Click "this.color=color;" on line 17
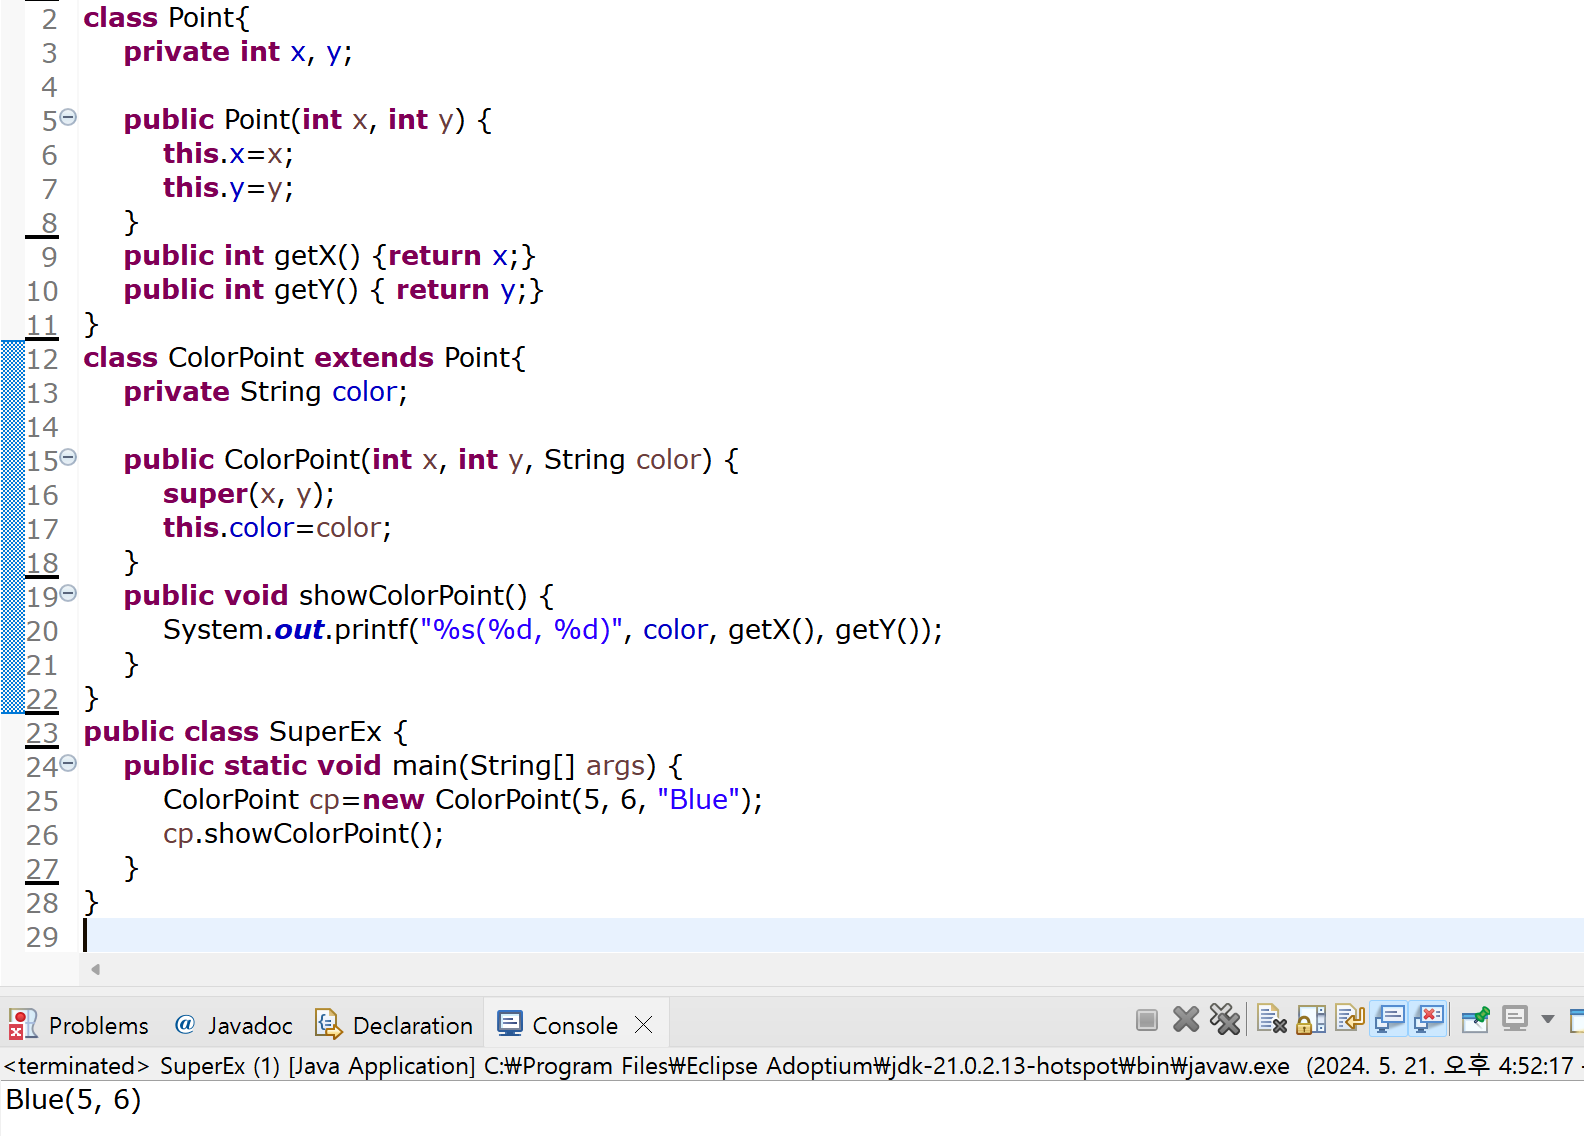 pos(277,528)
